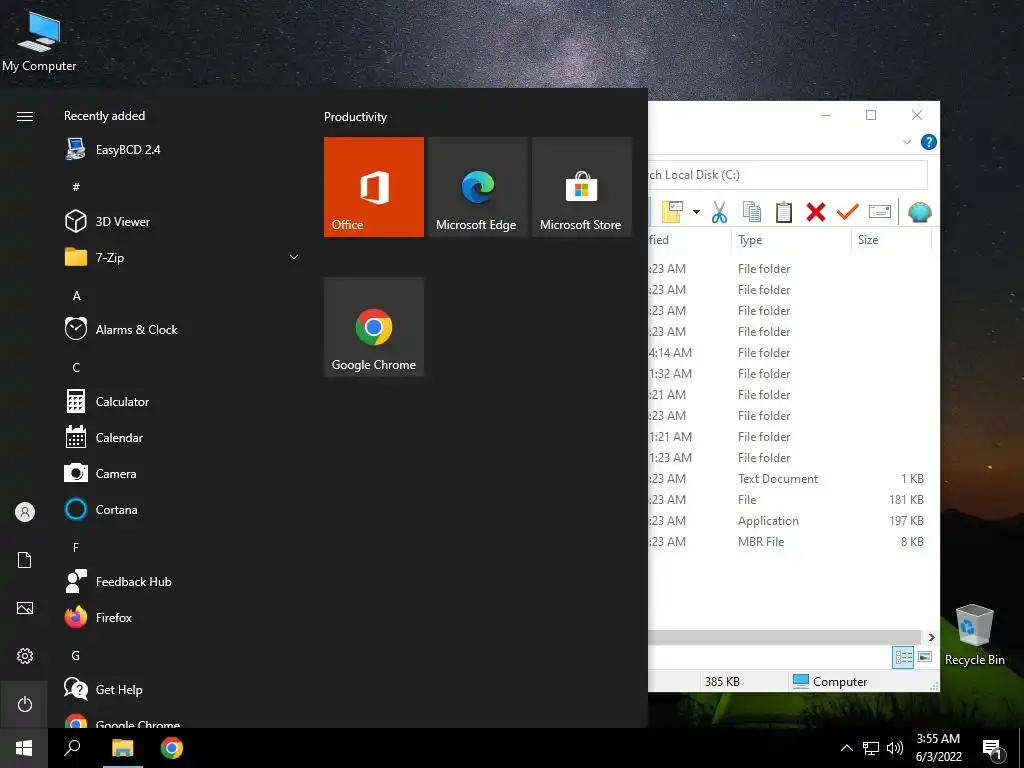The width and height of the screenshot is (1024, 768).
Task: Click Chrome icon on the taskbar
Action: (172, 748)
